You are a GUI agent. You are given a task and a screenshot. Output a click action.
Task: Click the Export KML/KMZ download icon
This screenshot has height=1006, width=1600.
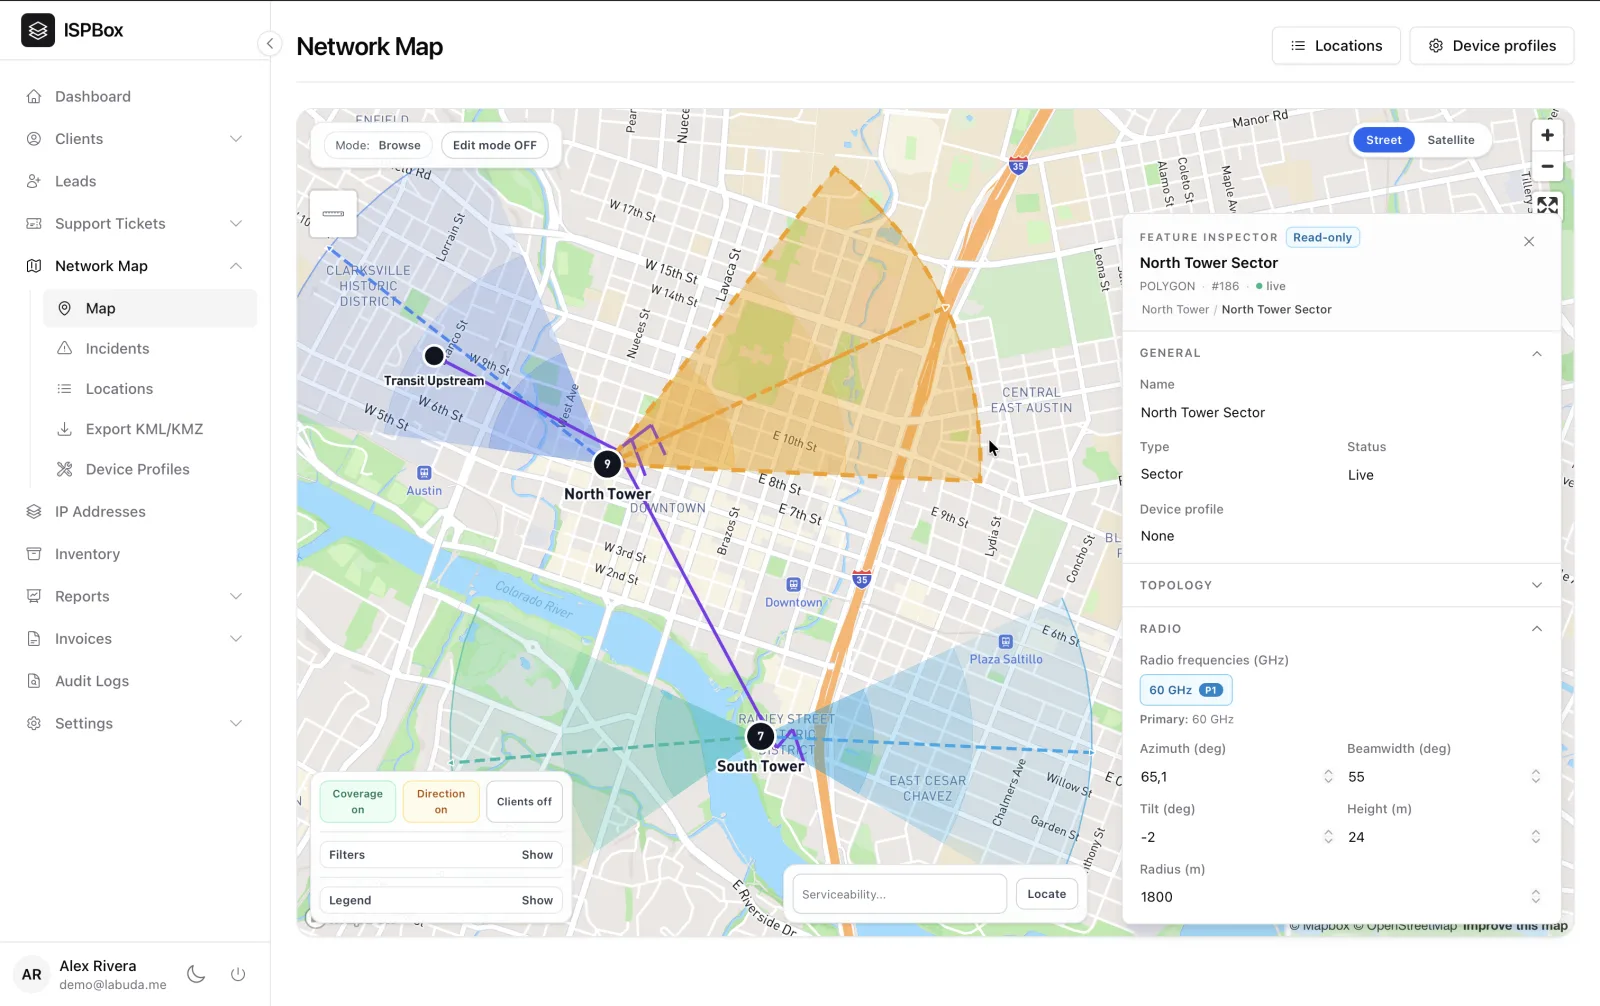coord(65,429)
